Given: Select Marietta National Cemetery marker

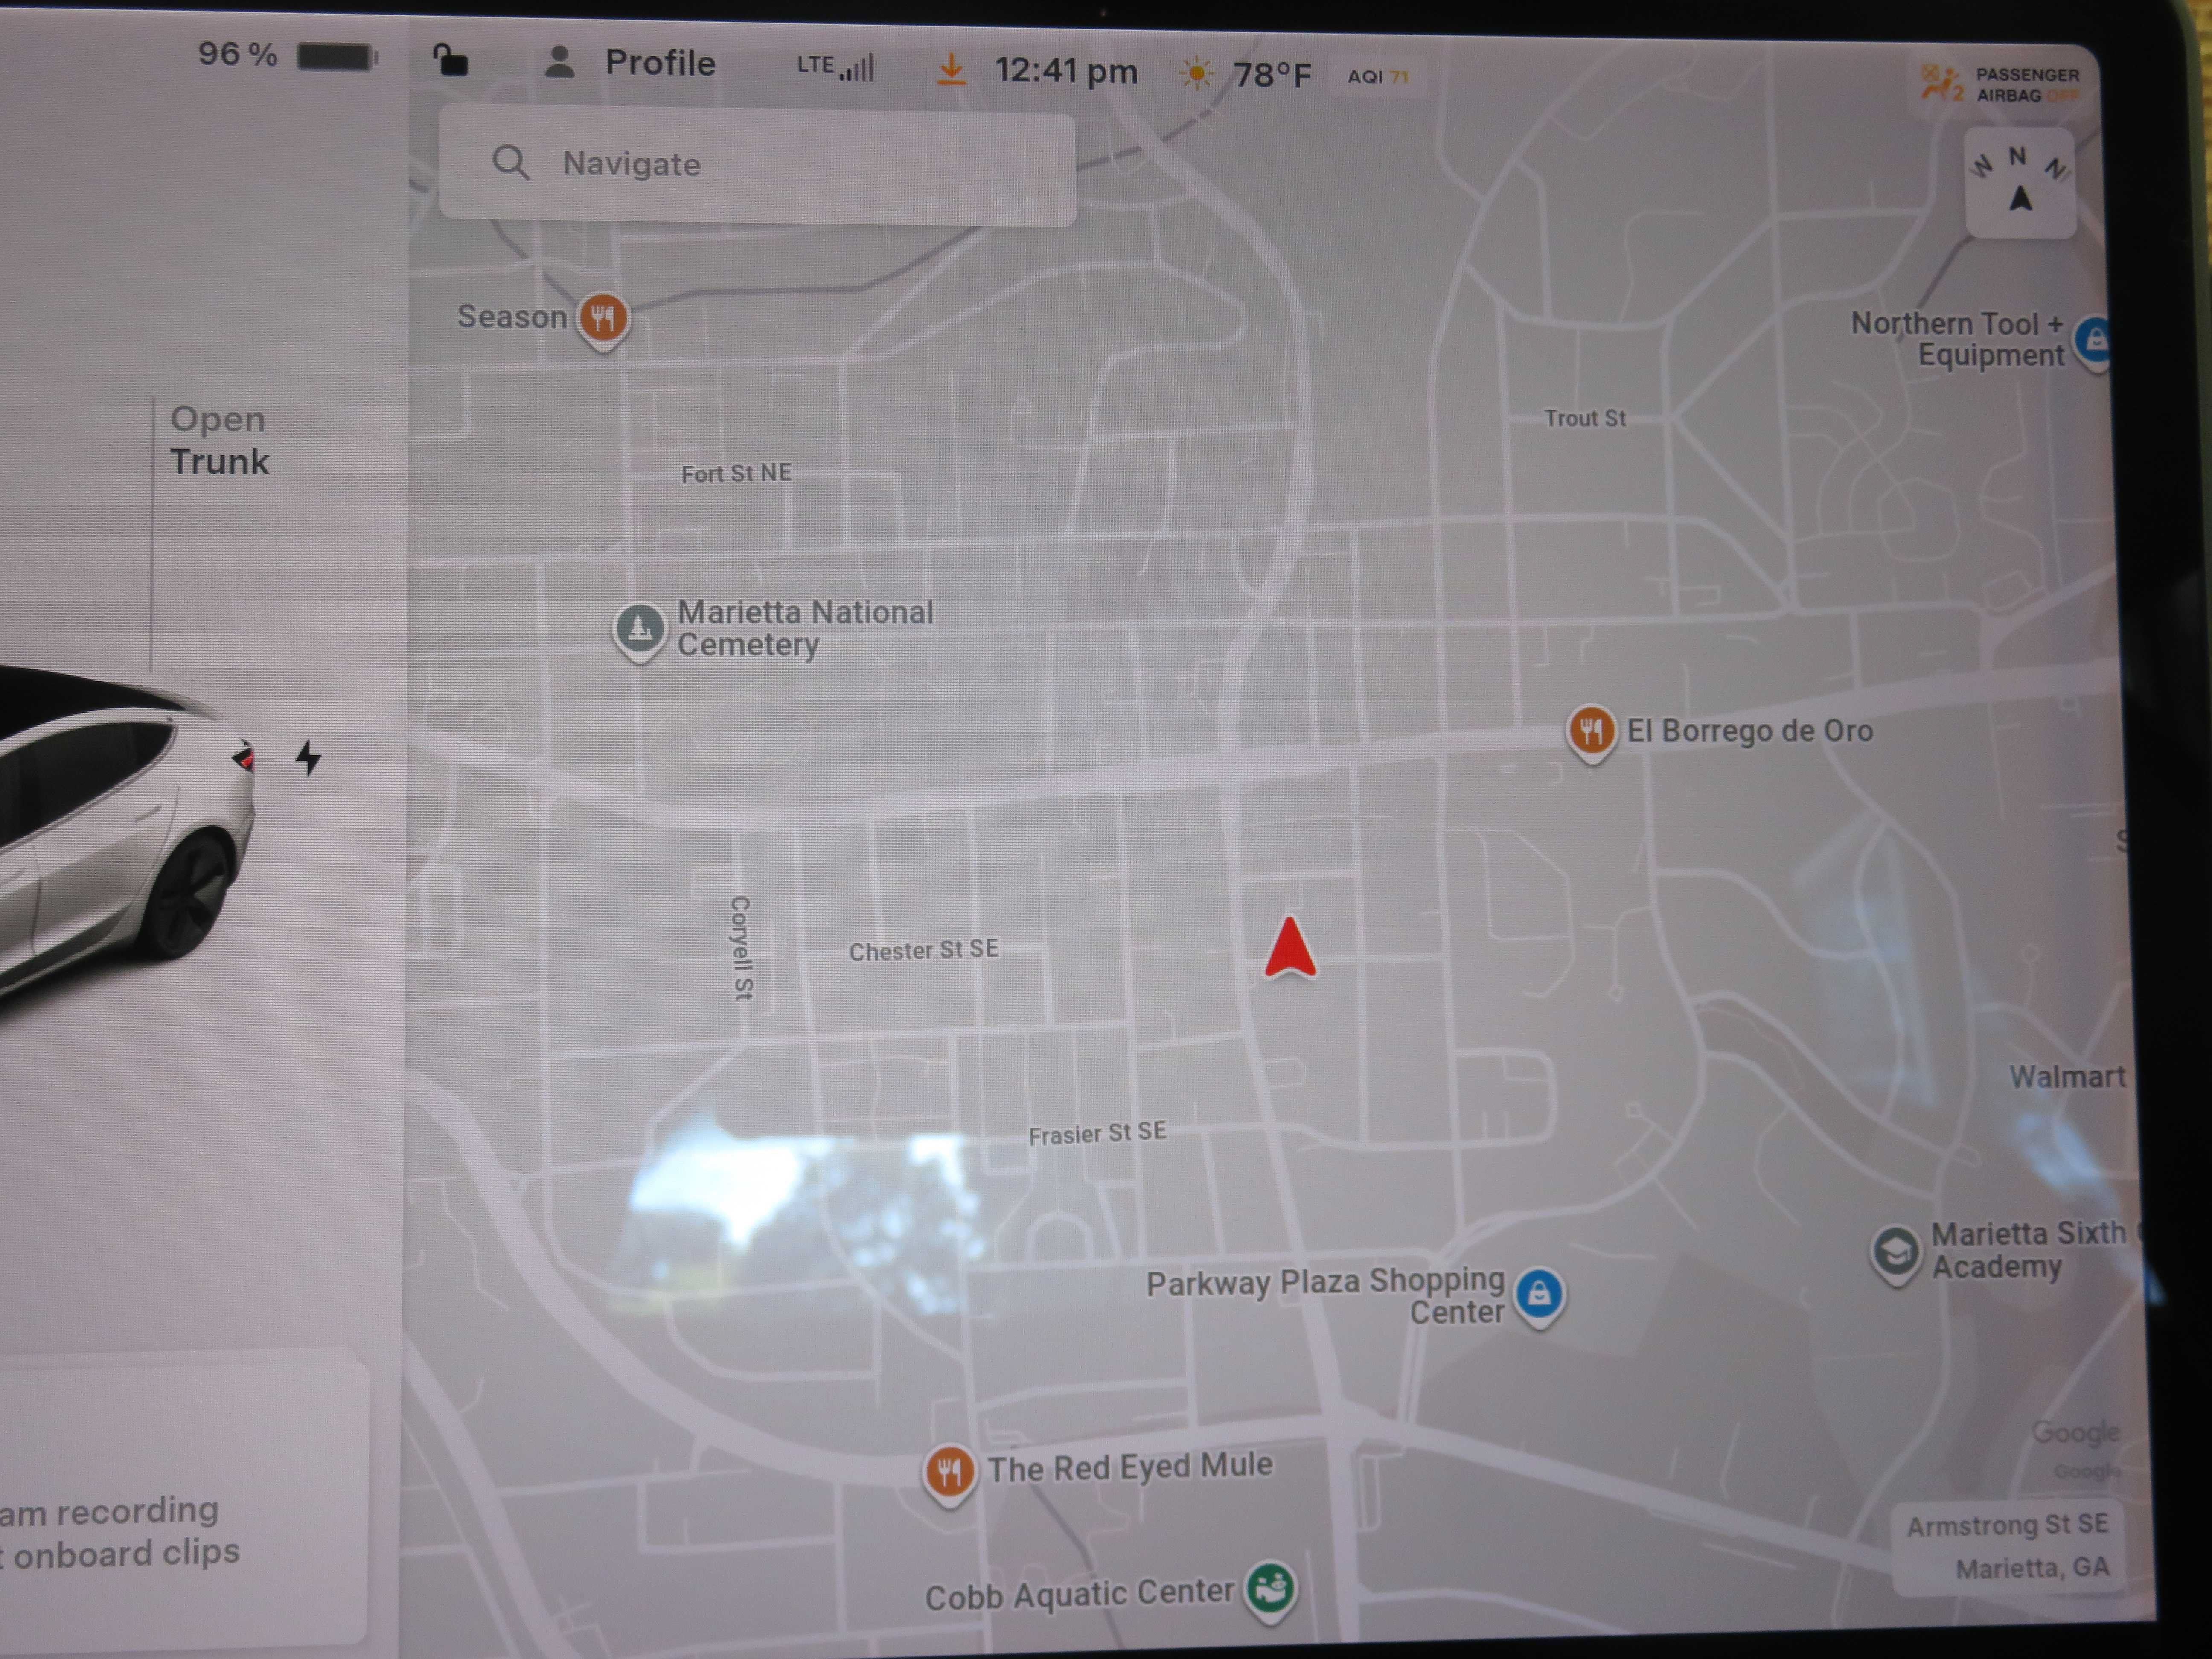Looking at the screenshot, I should 639,631.
